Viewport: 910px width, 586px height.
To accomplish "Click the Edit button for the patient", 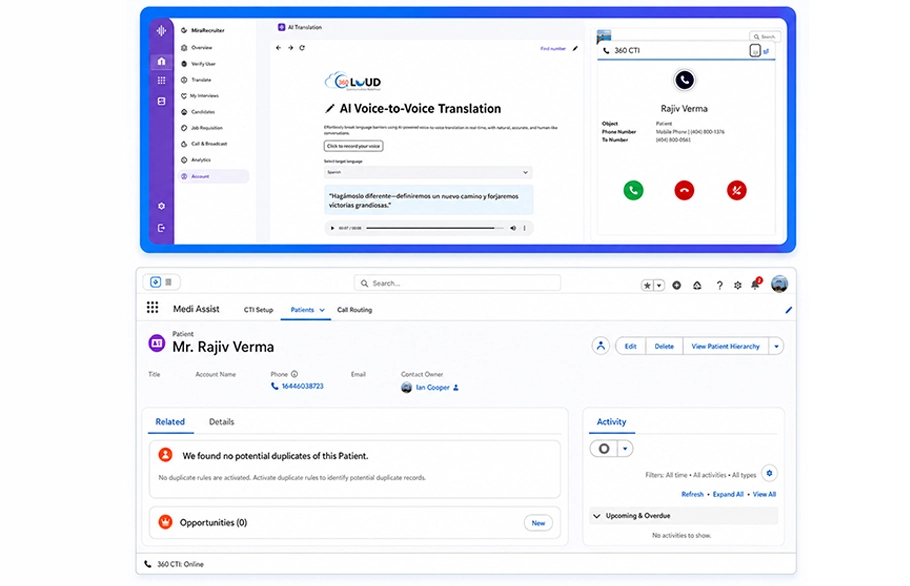I will (630, 346).
